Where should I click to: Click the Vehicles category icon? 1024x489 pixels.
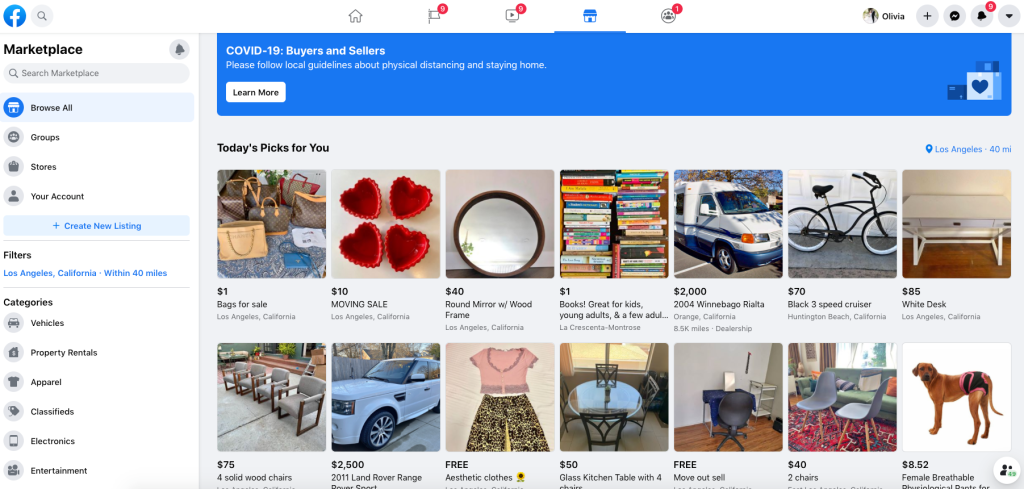[14, 323]
